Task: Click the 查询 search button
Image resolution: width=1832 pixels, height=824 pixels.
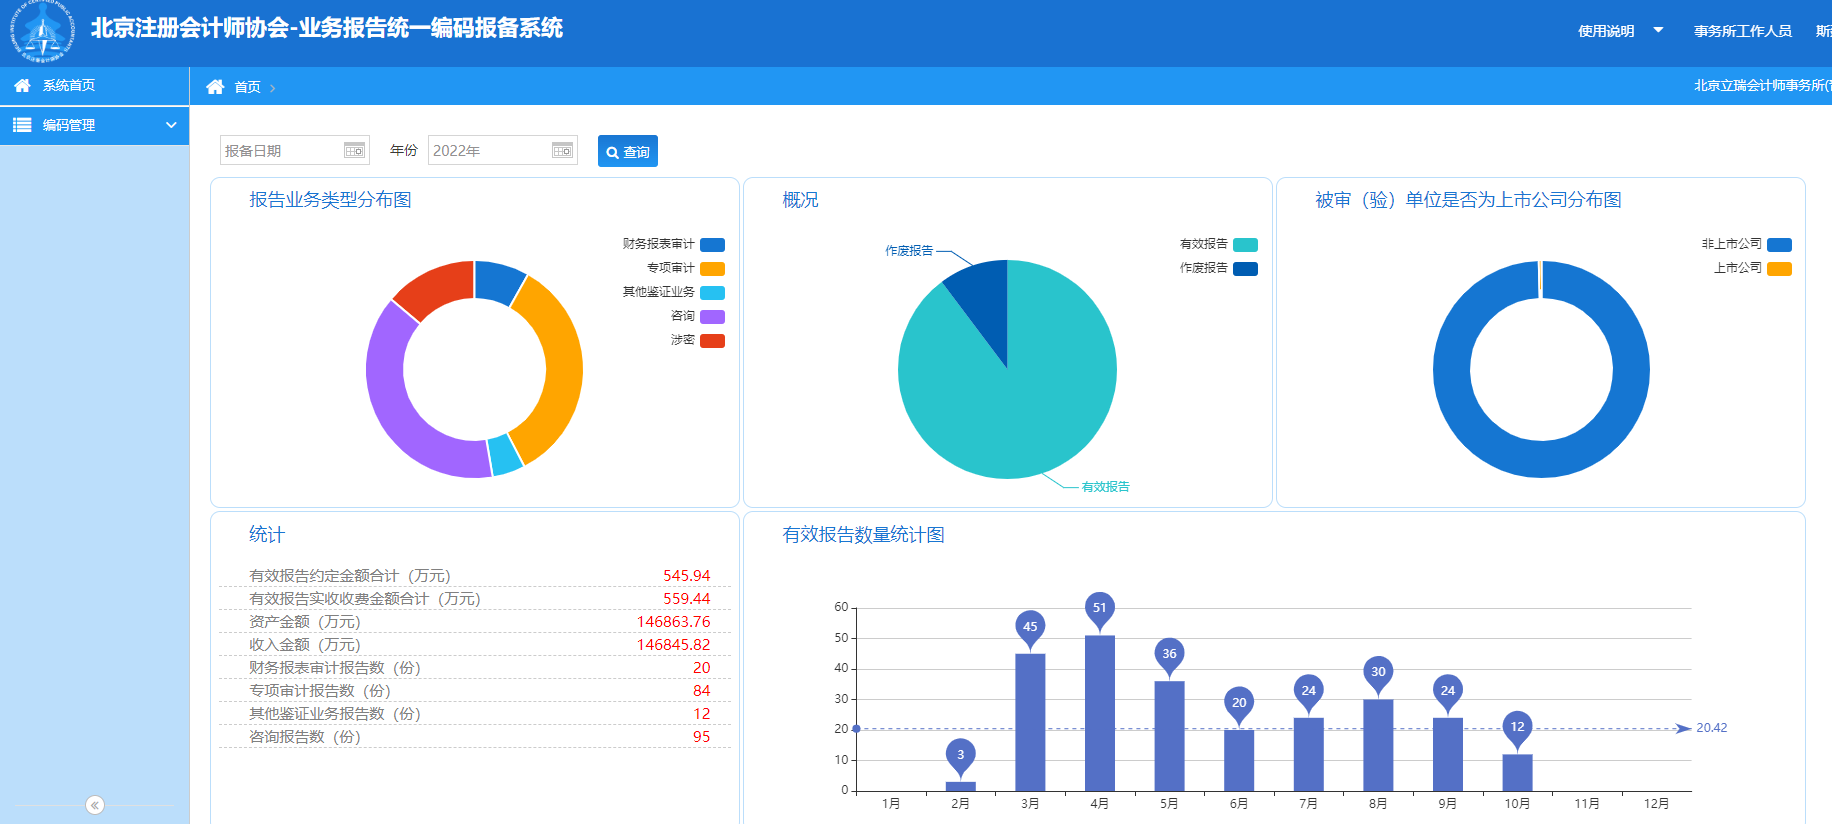Action: 627,151
